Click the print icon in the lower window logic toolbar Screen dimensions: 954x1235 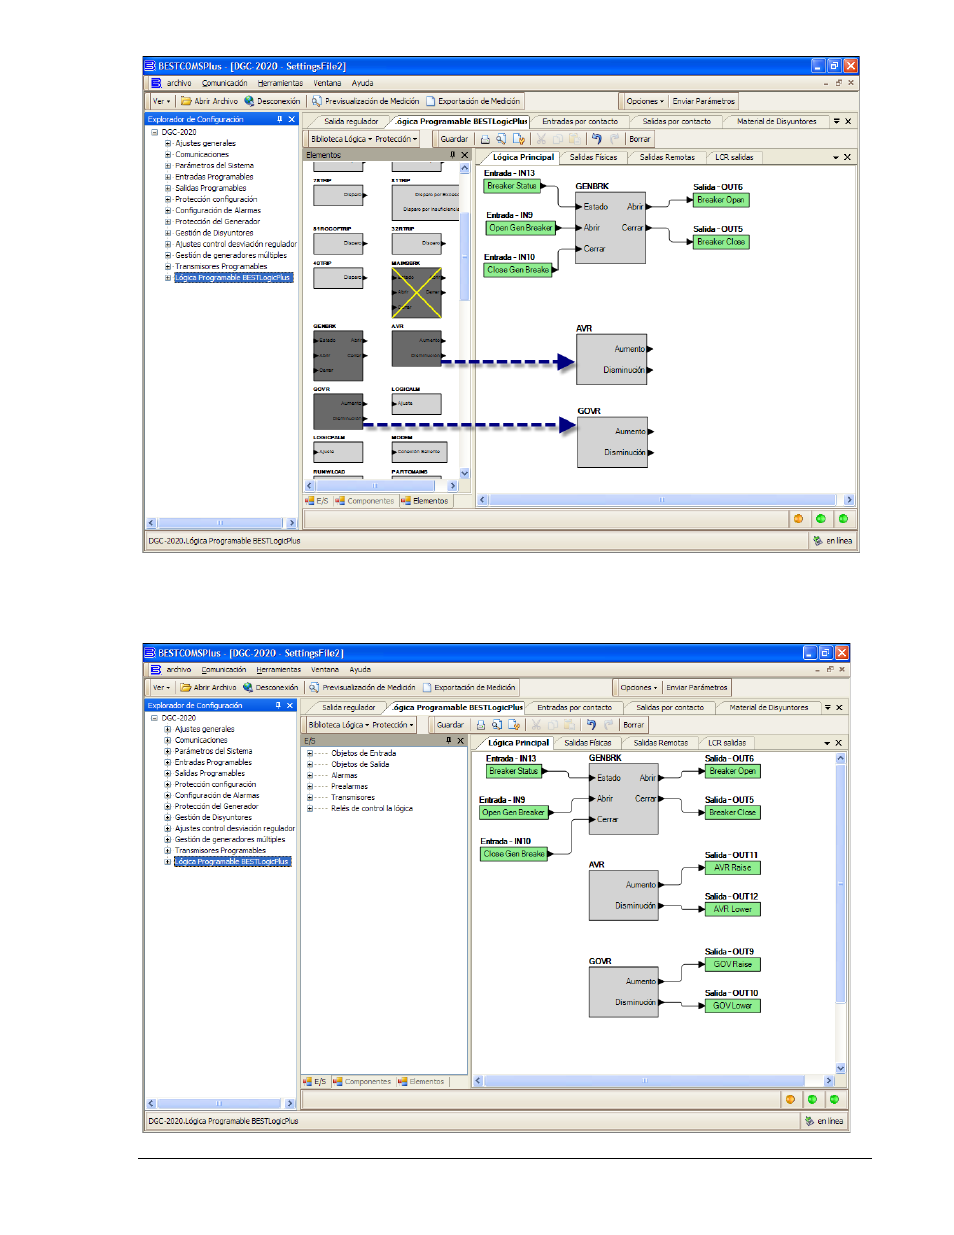coord(481,725)
